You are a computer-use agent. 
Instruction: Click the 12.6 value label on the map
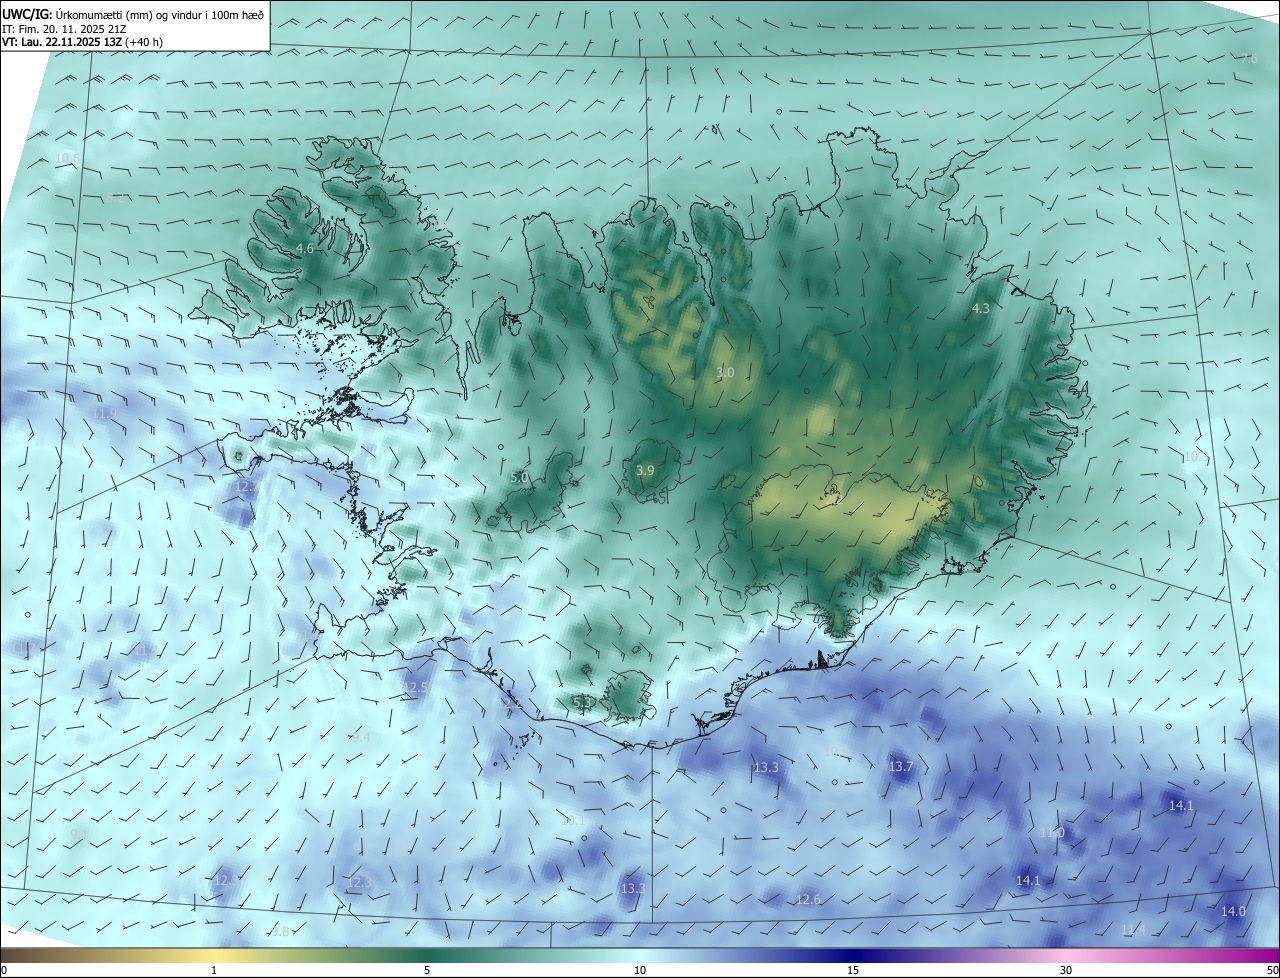808,899
